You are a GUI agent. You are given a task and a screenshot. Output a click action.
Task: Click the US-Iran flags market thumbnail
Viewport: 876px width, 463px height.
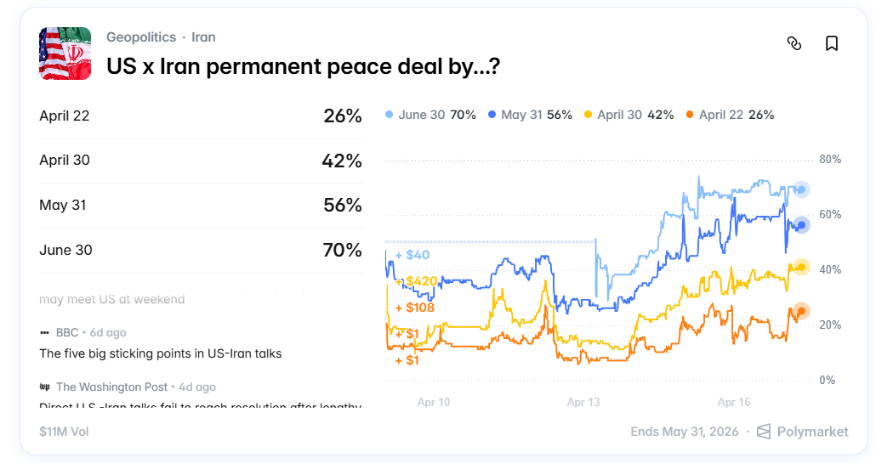pos(65,53)
